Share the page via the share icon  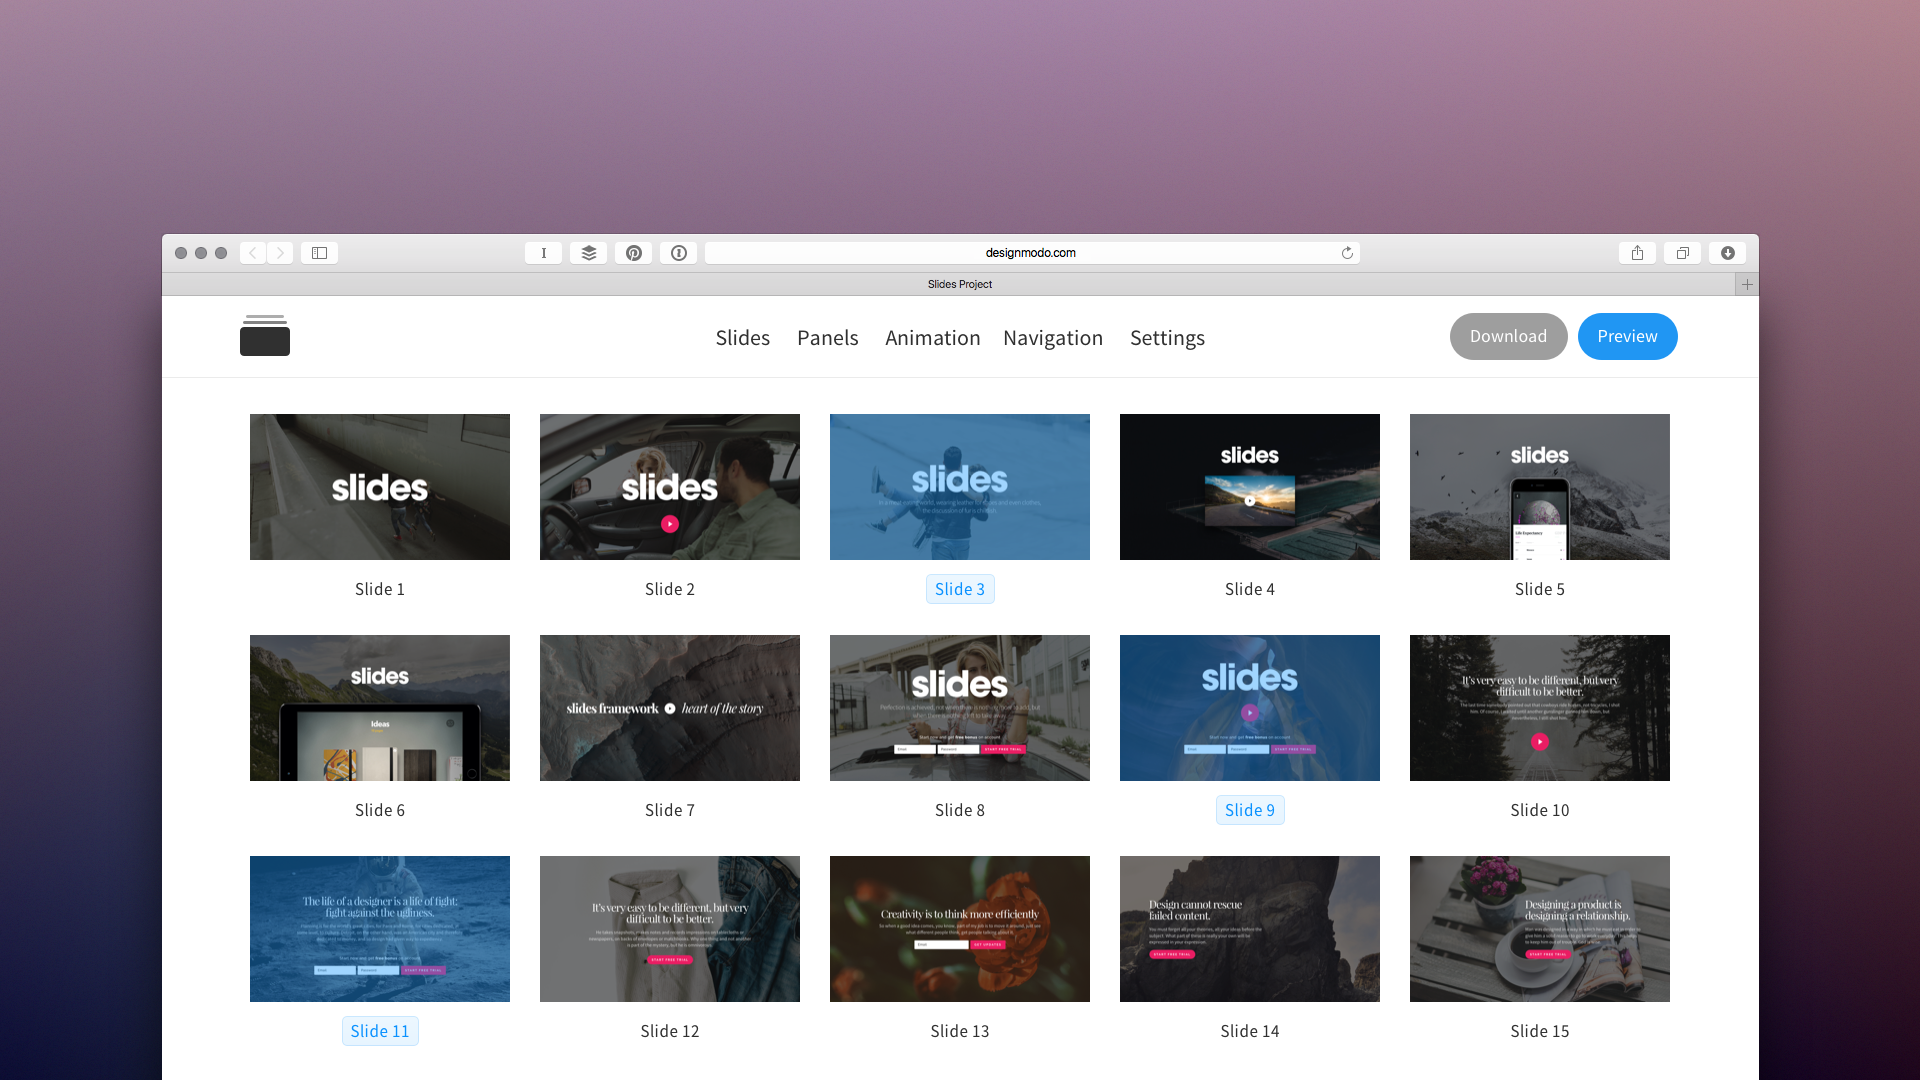click(1637, 253)
